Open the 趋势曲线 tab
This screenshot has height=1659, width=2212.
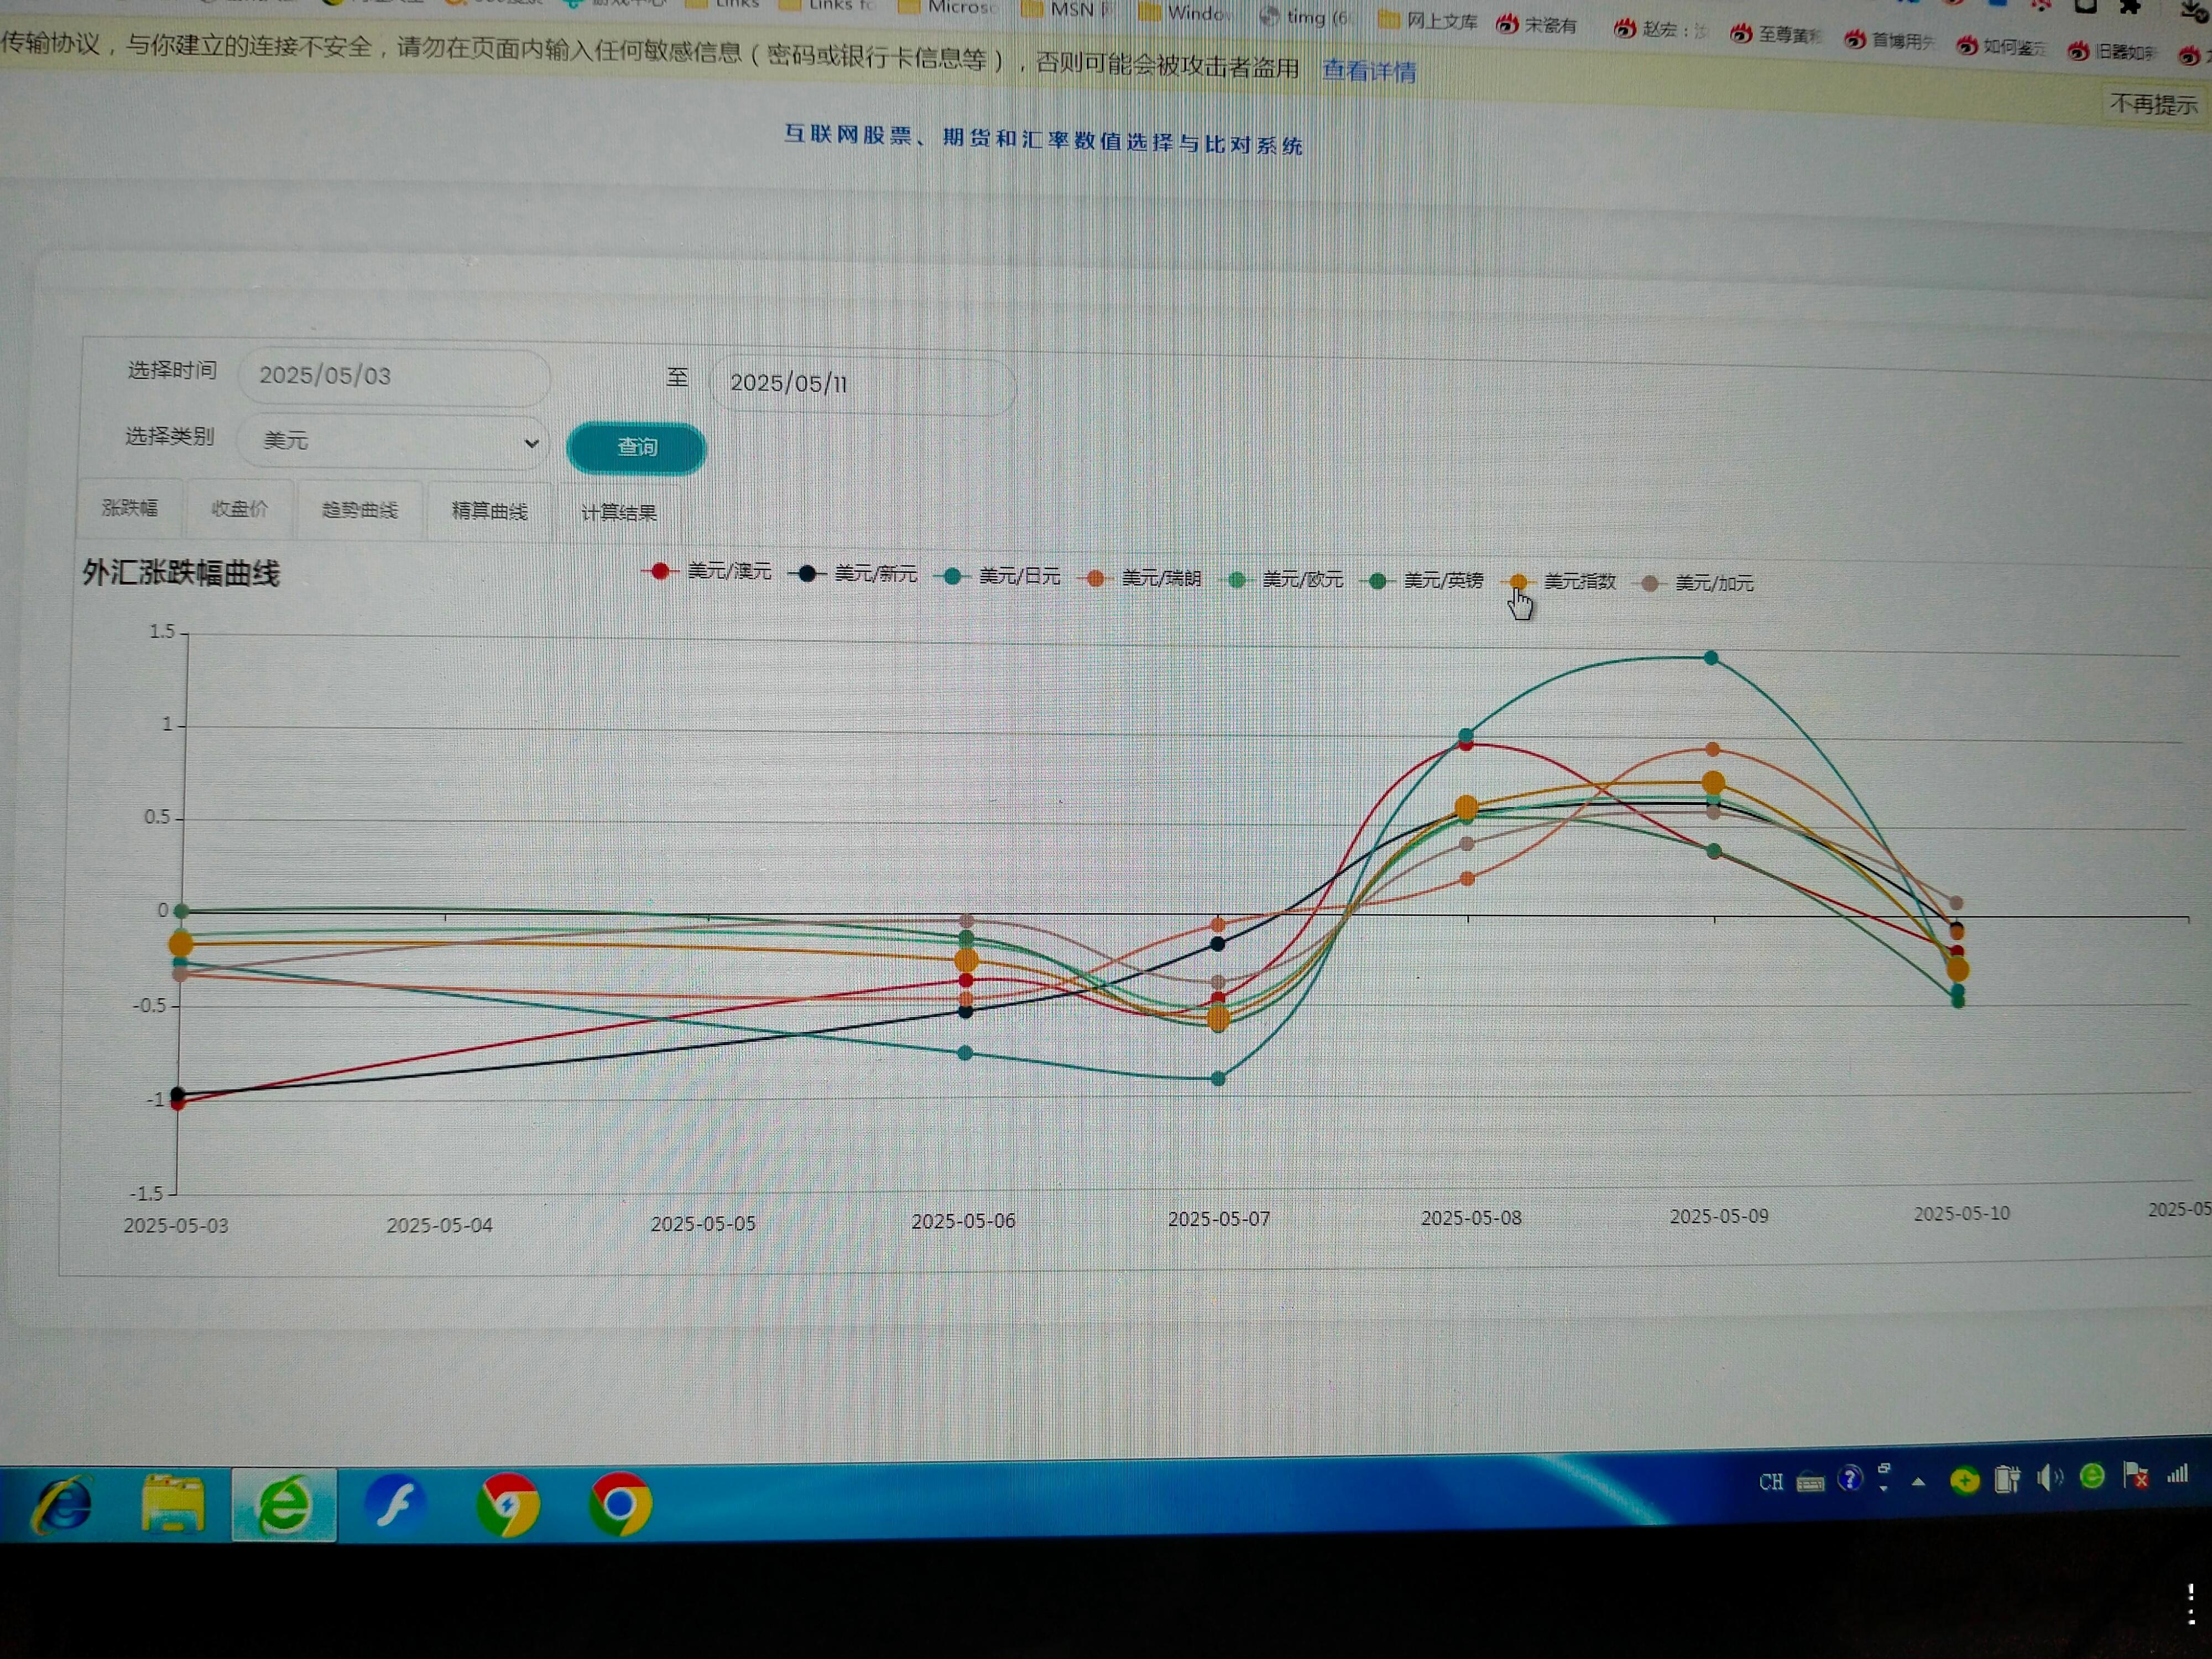coord(359,510)
